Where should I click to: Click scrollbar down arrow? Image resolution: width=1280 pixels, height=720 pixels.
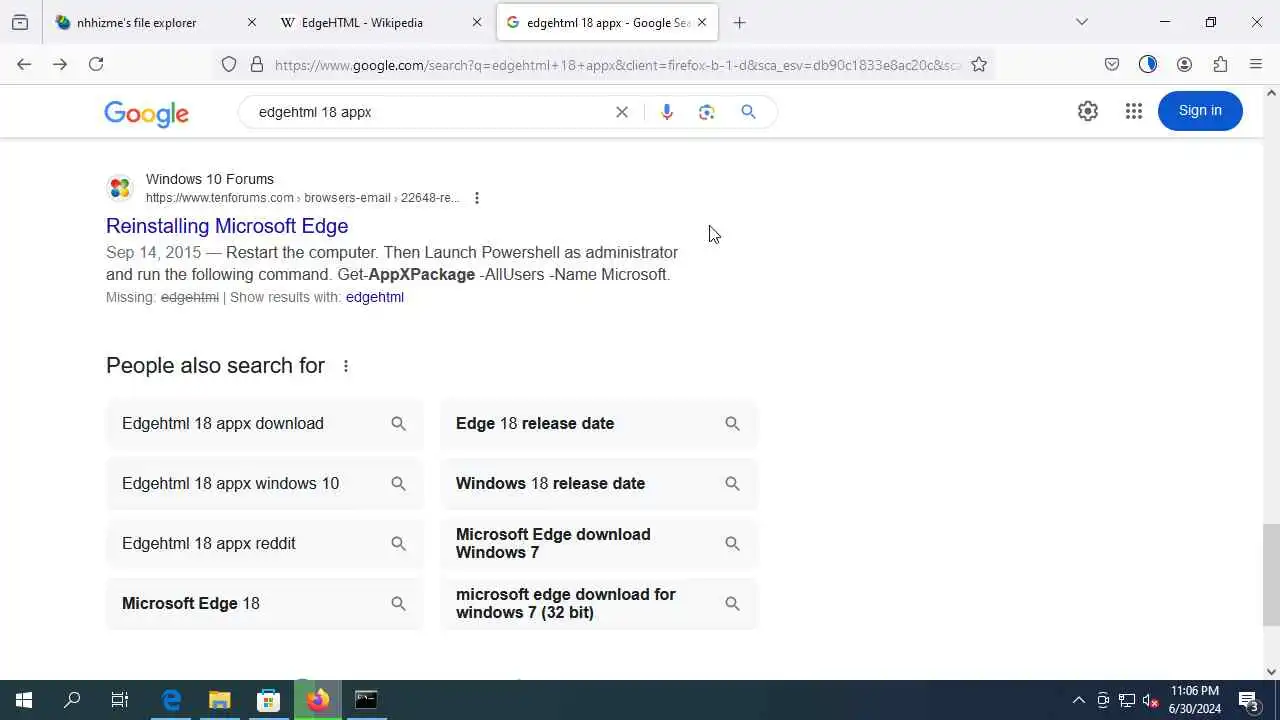pyautogui.click(x=1271, y=672)
